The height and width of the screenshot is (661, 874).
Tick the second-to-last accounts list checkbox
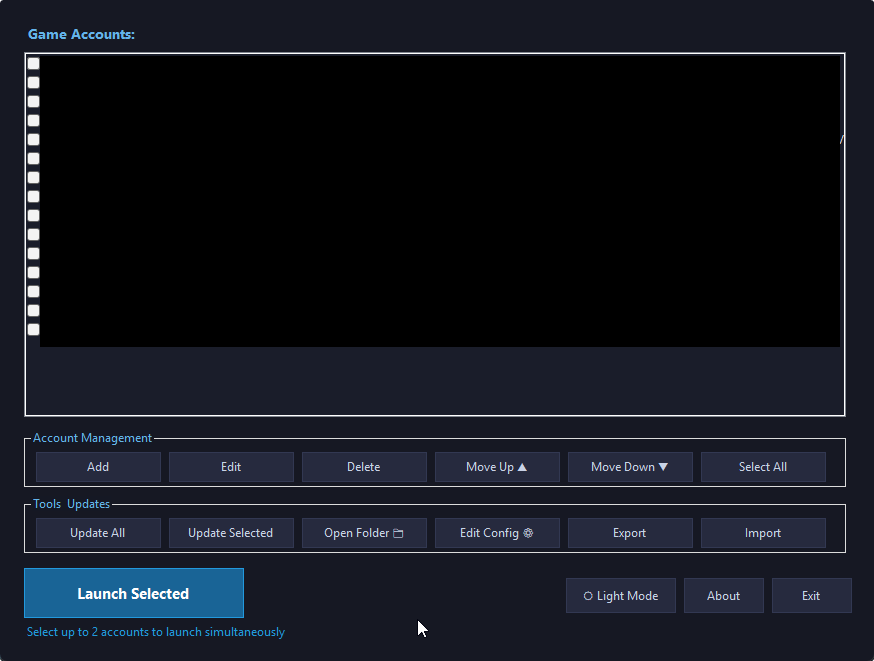pos(33,310)
